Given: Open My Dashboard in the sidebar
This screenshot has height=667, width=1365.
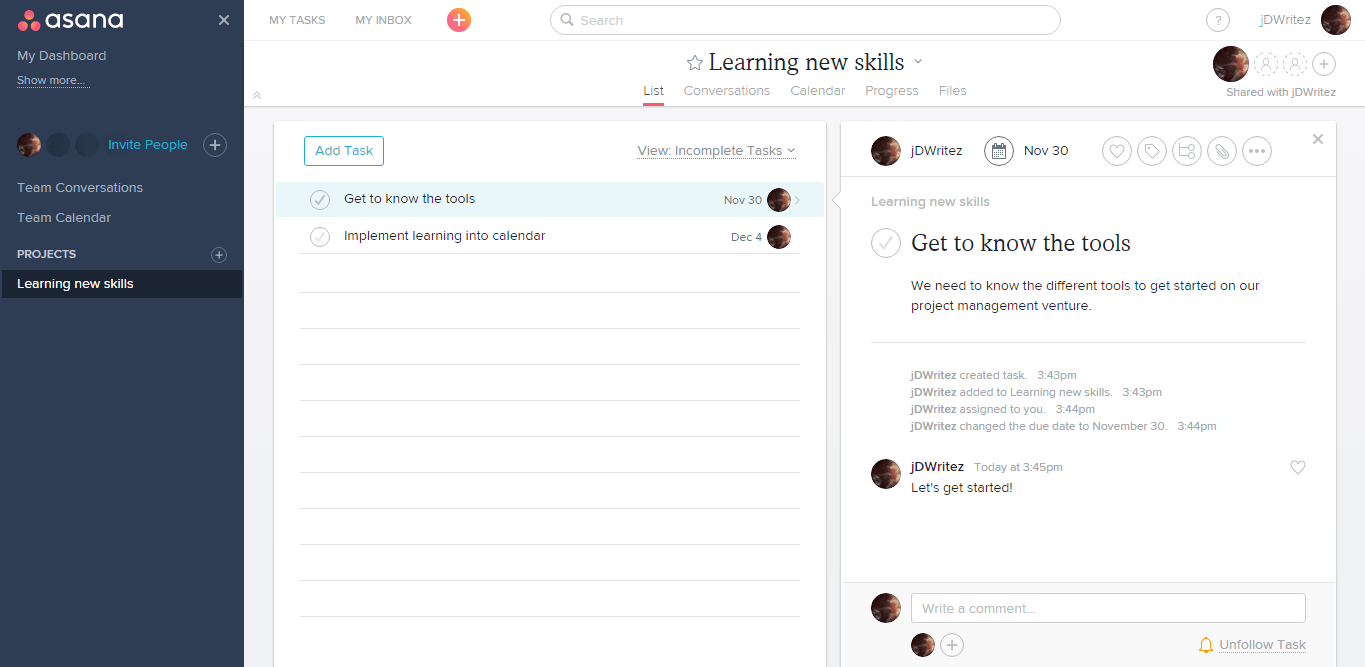Looking at the screenshot, I should click(61, 56).
